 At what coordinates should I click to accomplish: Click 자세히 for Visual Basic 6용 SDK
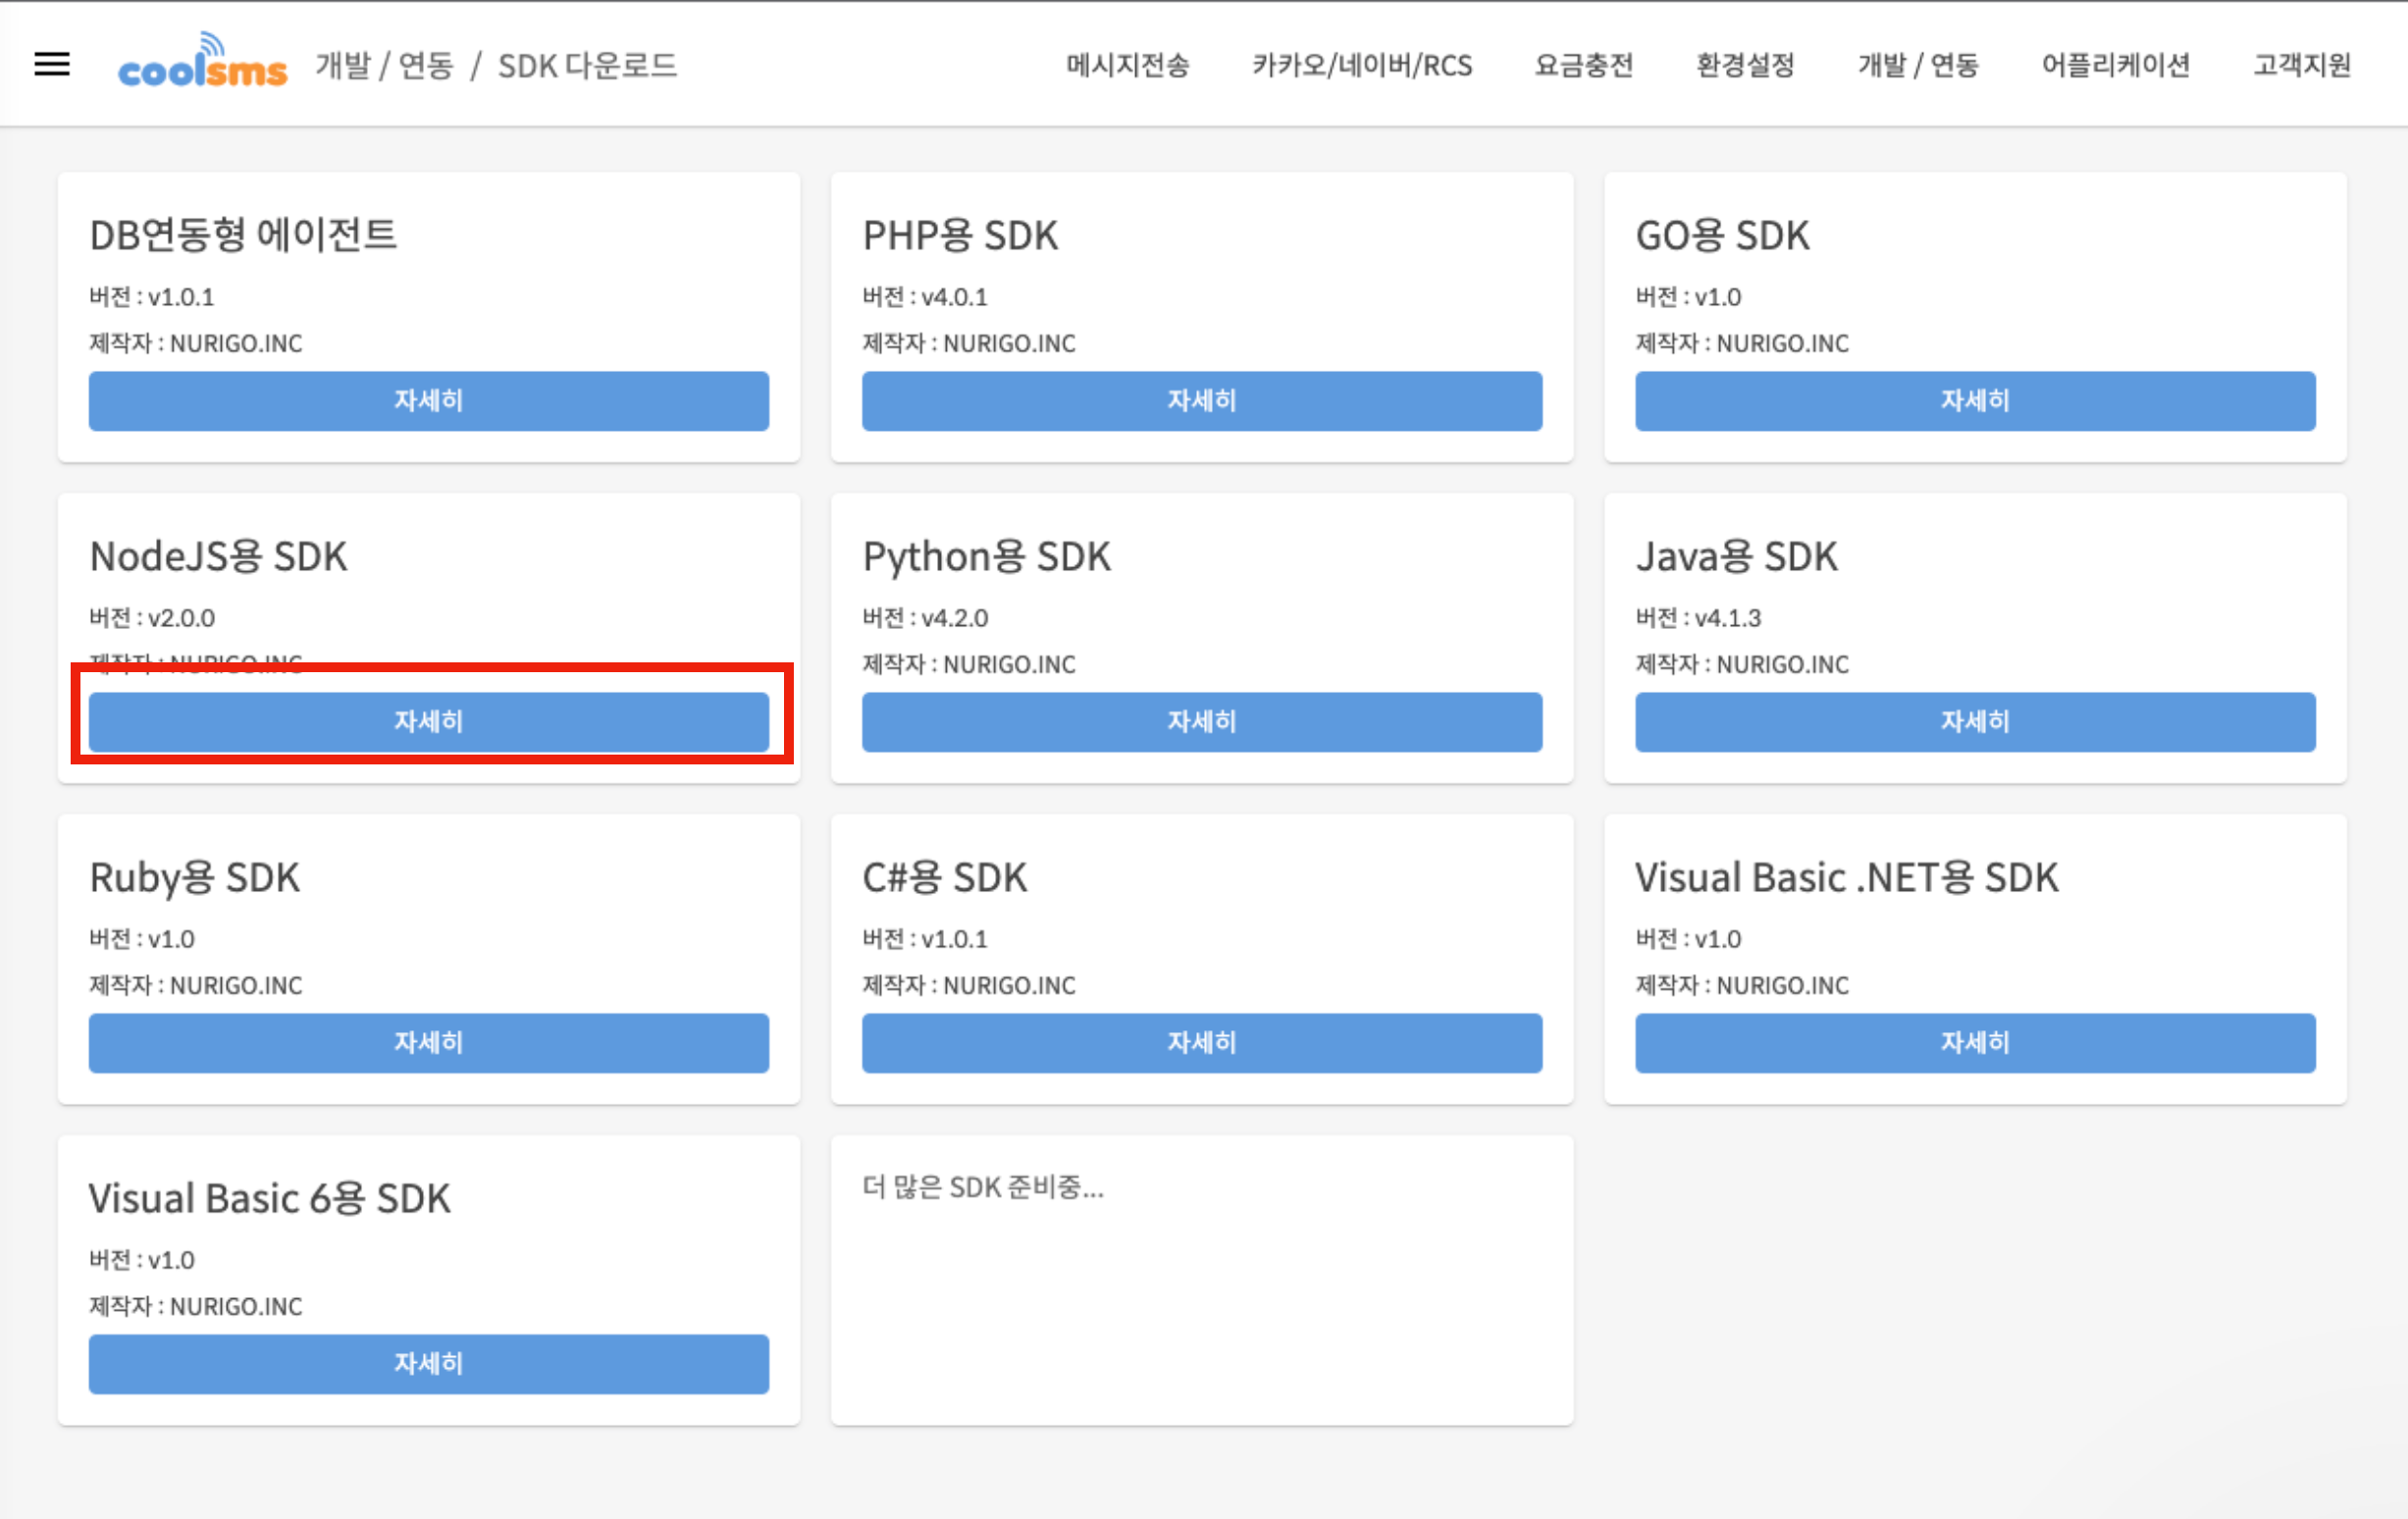pos(428,1364)
